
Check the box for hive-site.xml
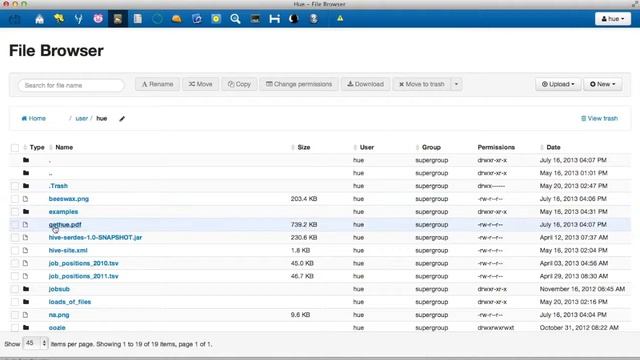click(15, 251)
